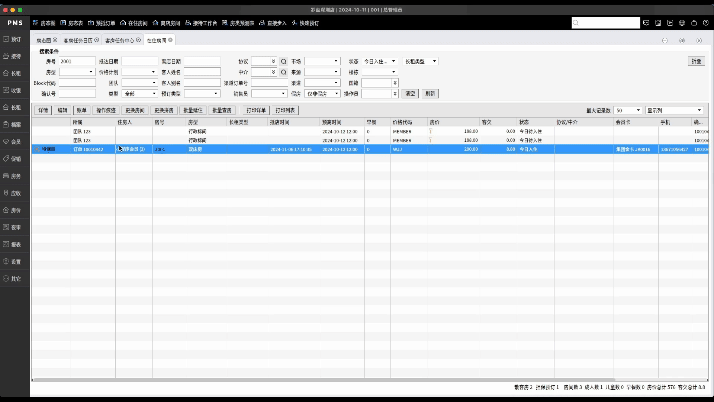The height and width of the screenshot is (402, 714).
Task: Open the 销售员 dropdown
Action: tap(269, 93)
